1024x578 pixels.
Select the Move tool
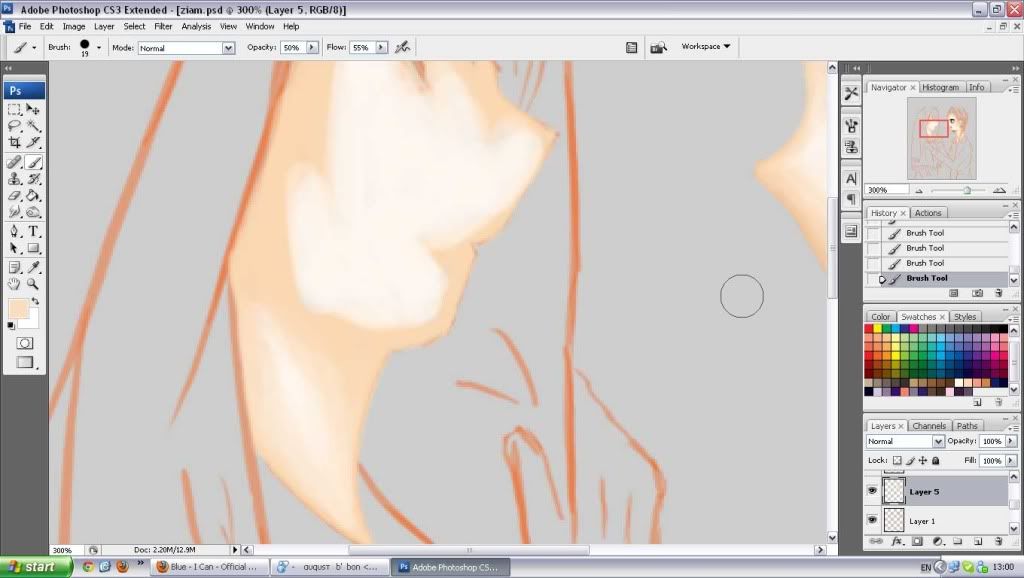(33, 110)
